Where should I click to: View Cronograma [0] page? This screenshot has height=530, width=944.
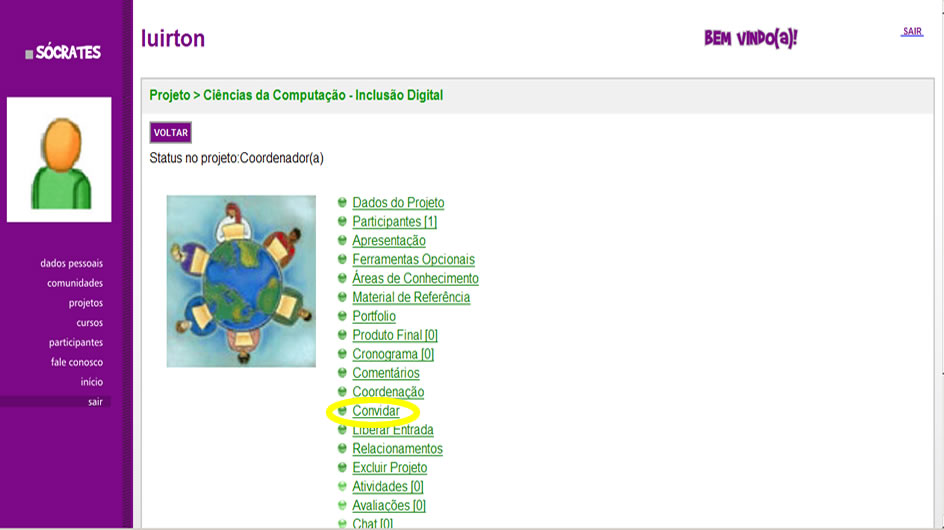pyautogui.click(x=393, y=354)
